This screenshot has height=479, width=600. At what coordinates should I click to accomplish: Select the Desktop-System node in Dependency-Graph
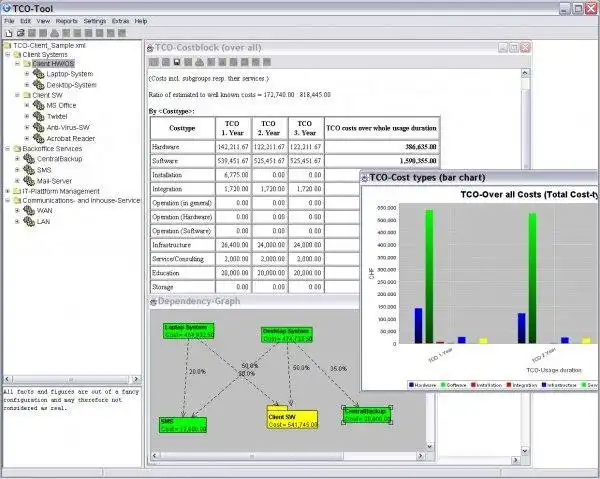tap(287, 335)
